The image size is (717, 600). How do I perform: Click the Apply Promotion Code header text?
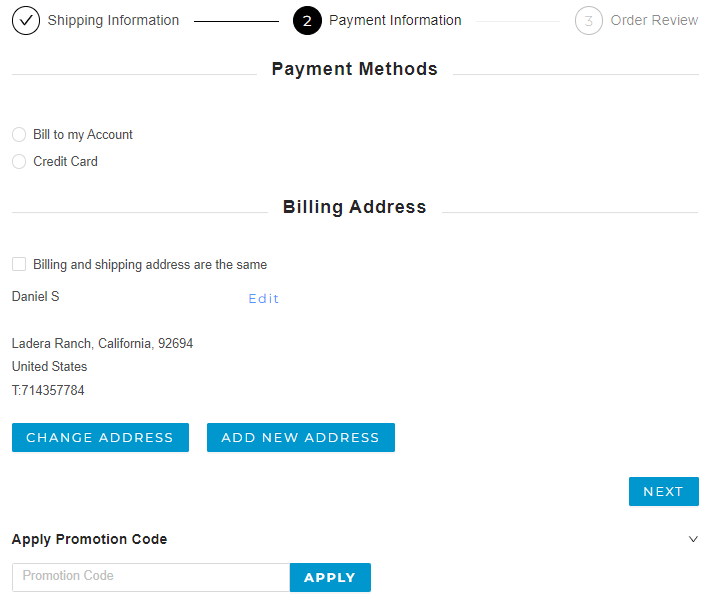89,539
